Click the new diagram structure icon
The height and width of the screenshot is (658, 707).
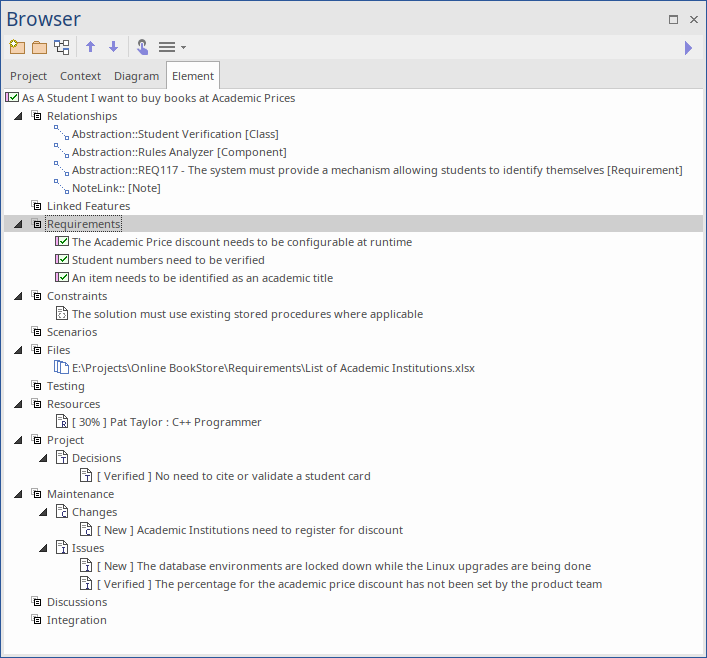tap(62, 47)
